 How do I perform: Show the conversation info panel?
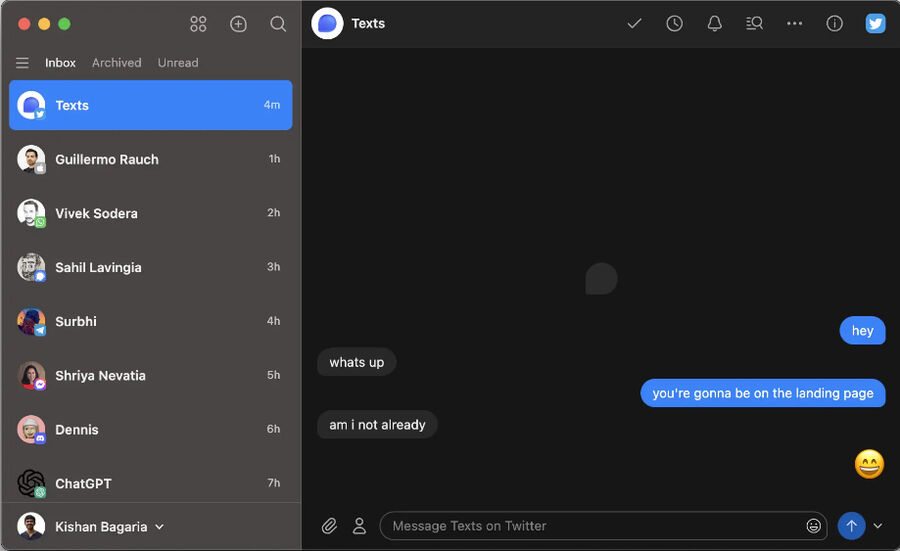(834, 24)
